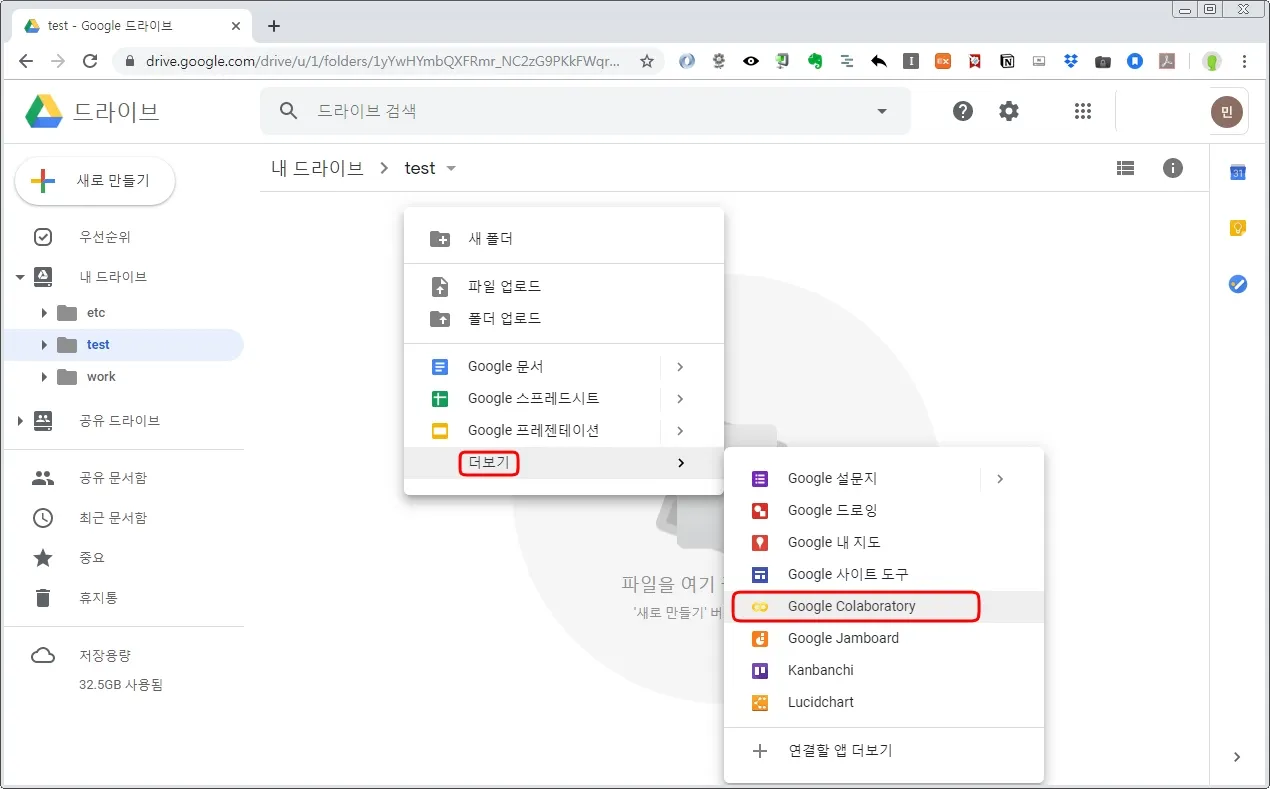The image size is (1270, 789).
Task: Click the Google Drive logo icon
Action: 45,111
